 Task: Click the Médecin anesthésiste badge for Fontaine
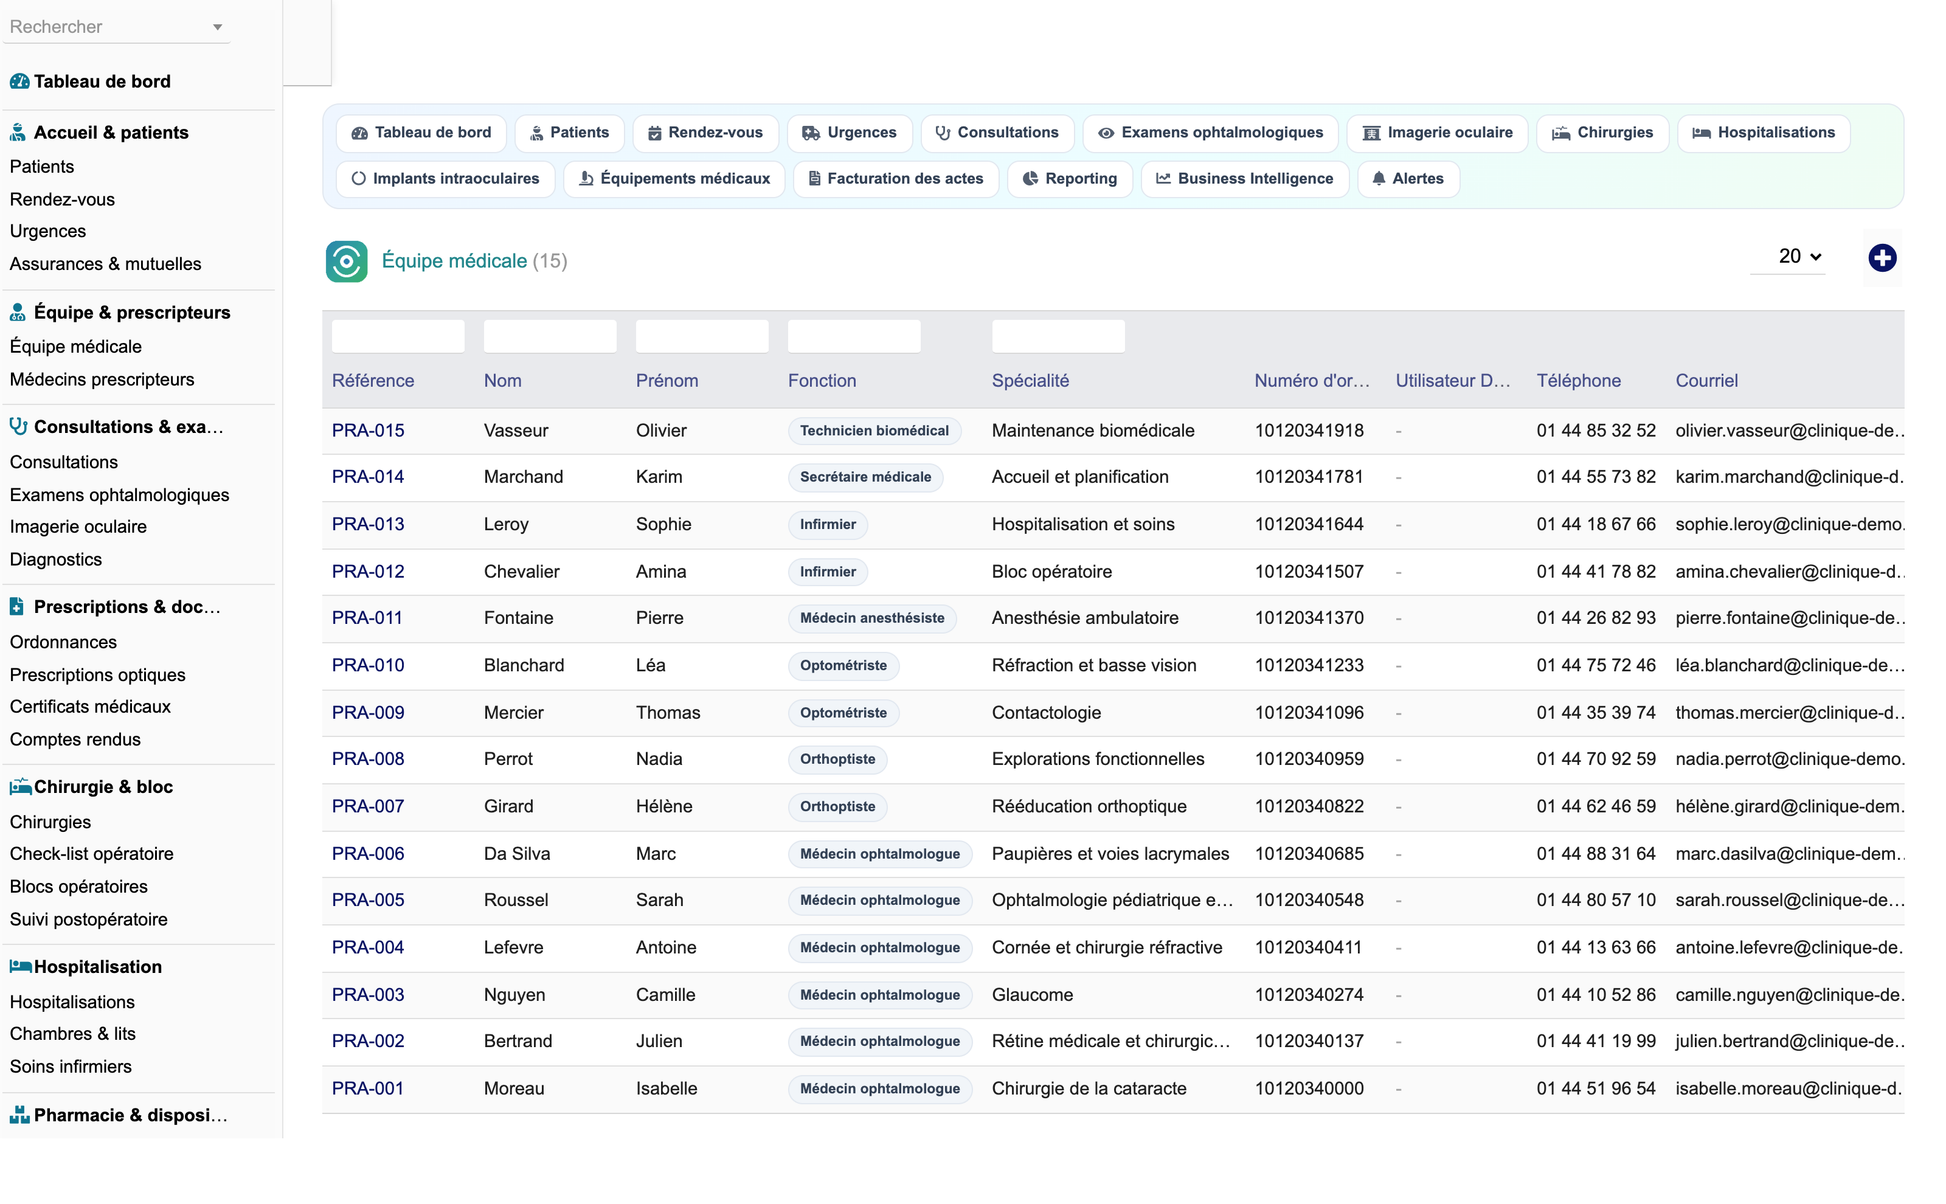click(x=872, y=618)
